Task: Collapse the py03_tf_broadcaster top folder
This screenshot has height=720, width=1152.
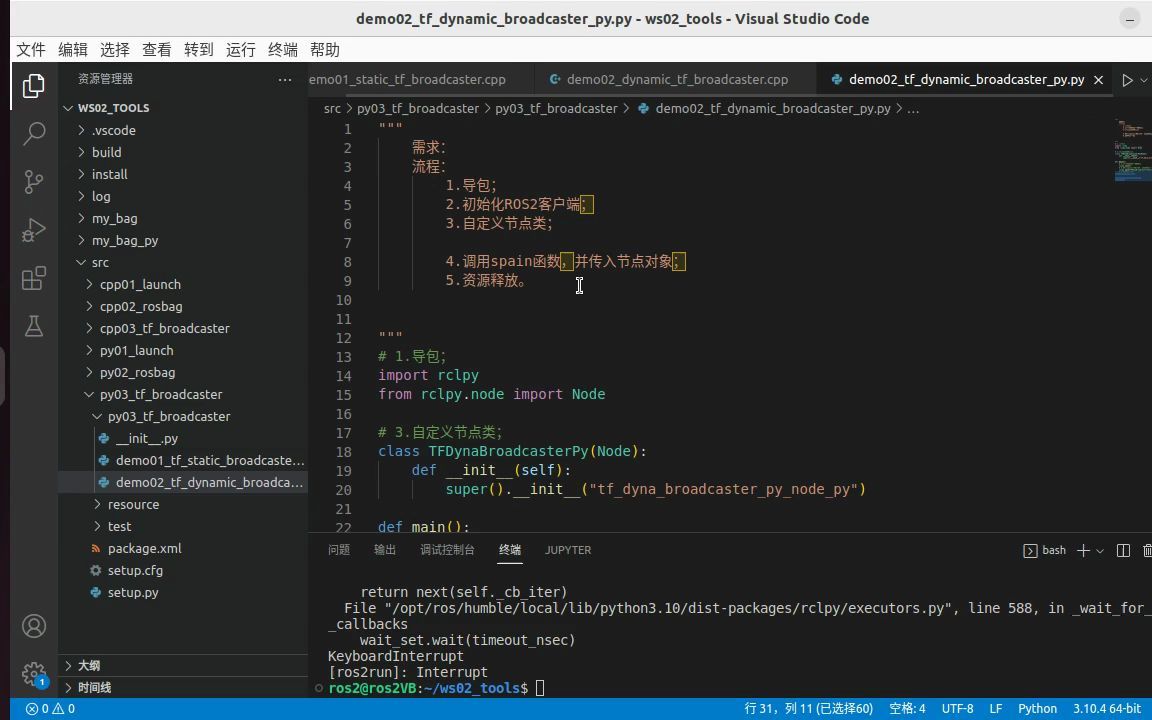Action: [x=160, y=394]
